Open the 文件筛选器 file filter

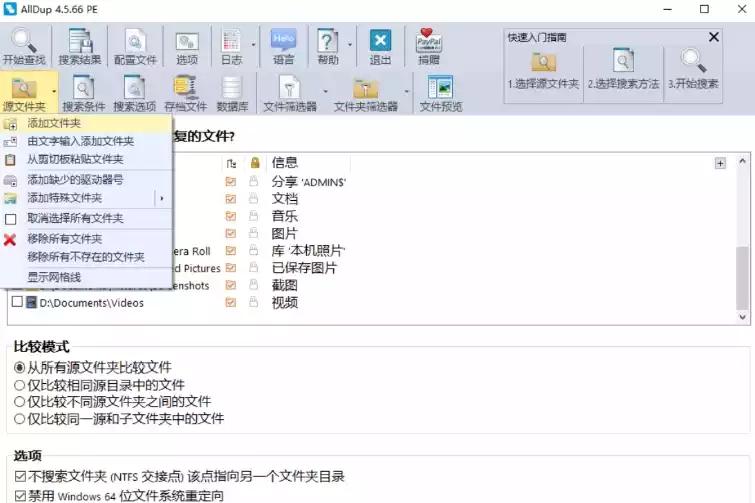pyautogui.click(x=290, y=93)
